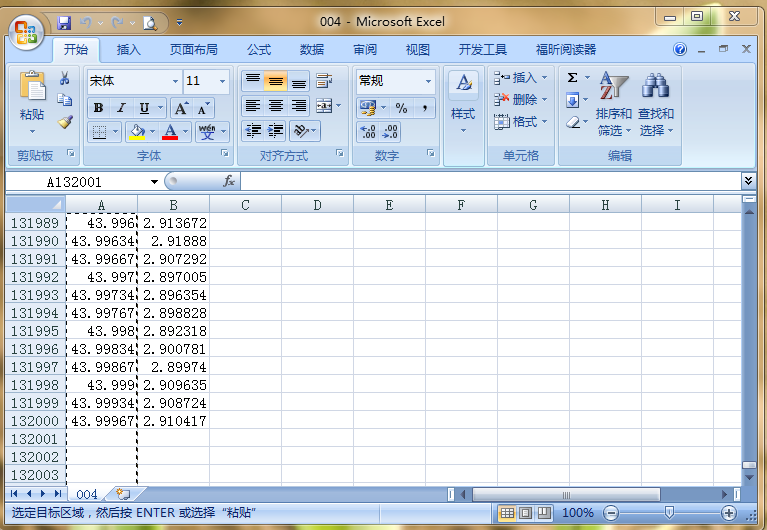Switch to the 审阅 tab
The width and height of the screenshot is (767, 530).
[x=365, y=49]
